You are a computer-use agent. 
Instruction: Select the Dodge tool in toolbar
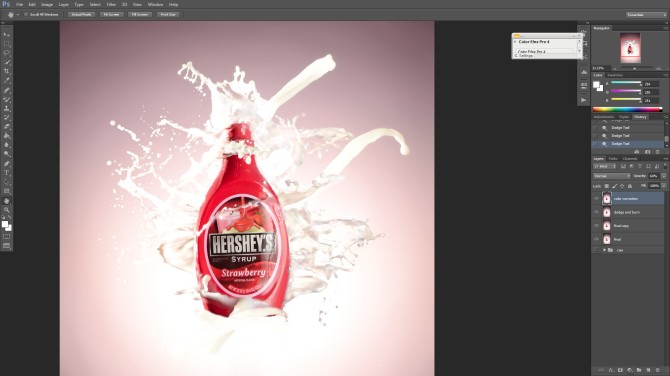[6, 154]
